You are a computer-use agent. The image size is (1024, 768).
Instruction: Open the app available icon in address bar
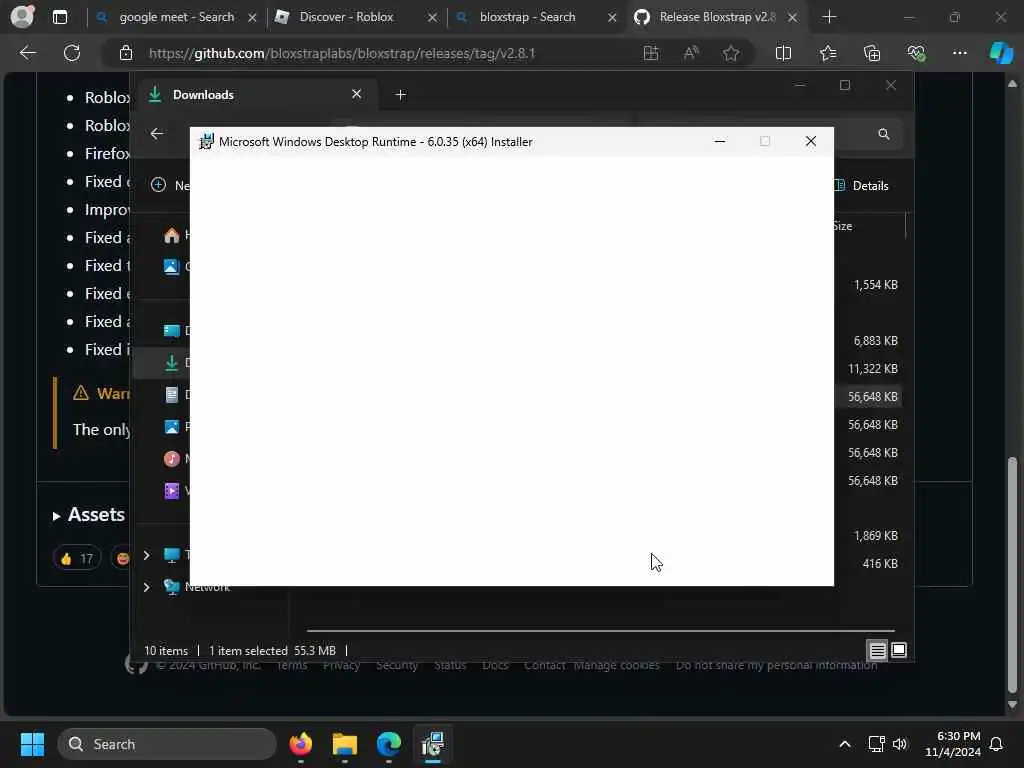click(650, 53)
